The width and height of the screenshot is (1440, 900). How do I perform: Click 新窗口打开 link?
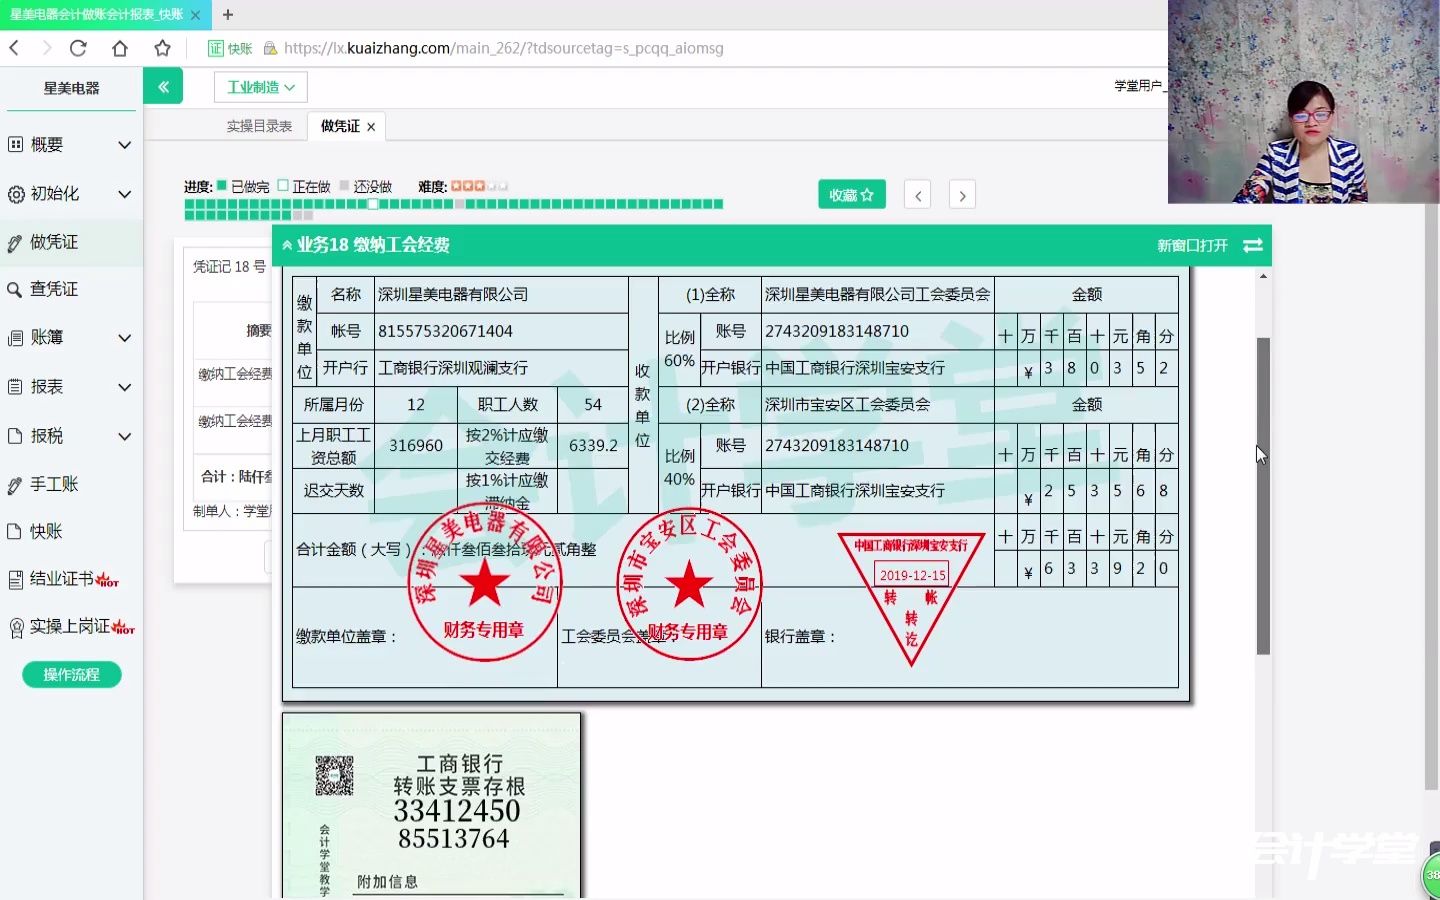click(1192, 245)
